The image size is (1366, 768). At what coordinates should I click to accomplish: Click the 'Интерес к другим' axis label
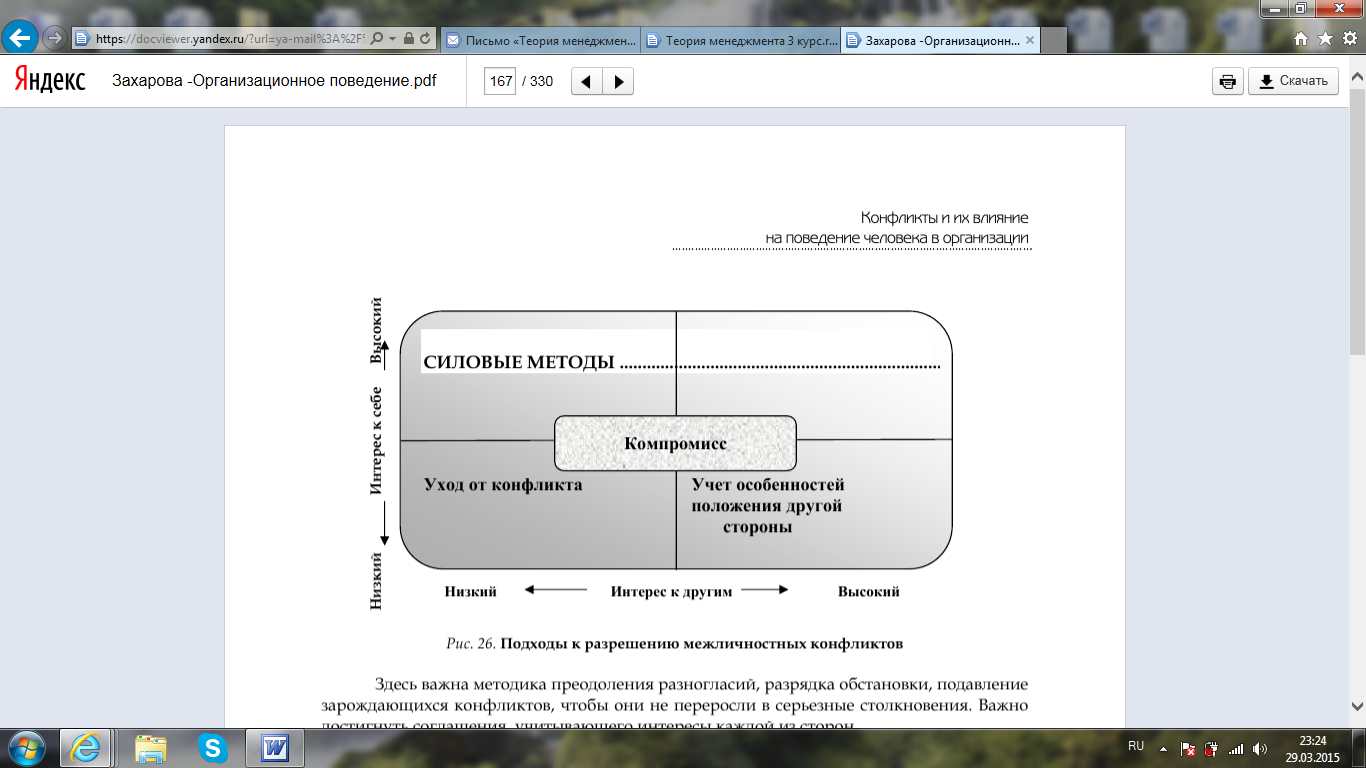point(671,591)
